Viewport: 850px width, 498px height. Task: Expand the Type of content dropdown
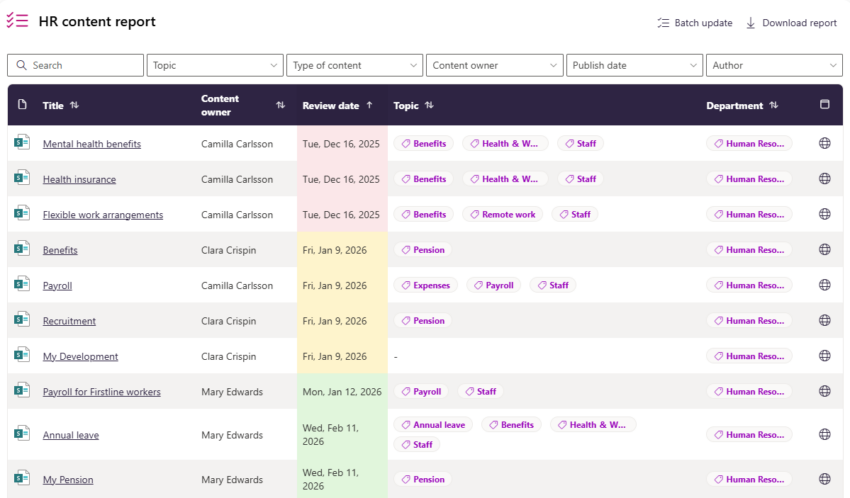click(x=354, y=65)
